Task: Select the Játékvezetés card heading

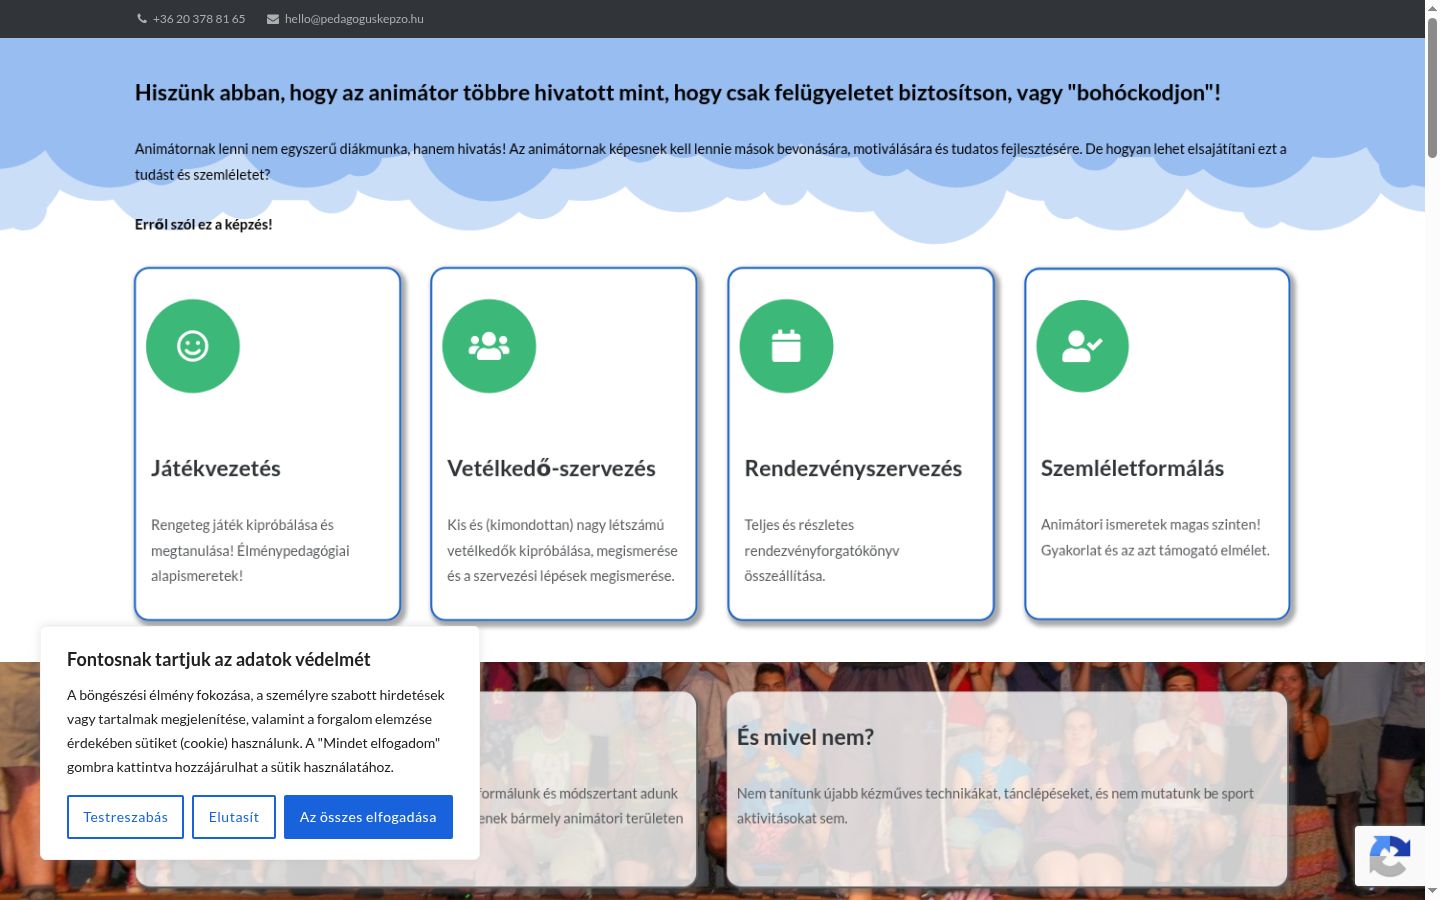Action: pos(216,468)
